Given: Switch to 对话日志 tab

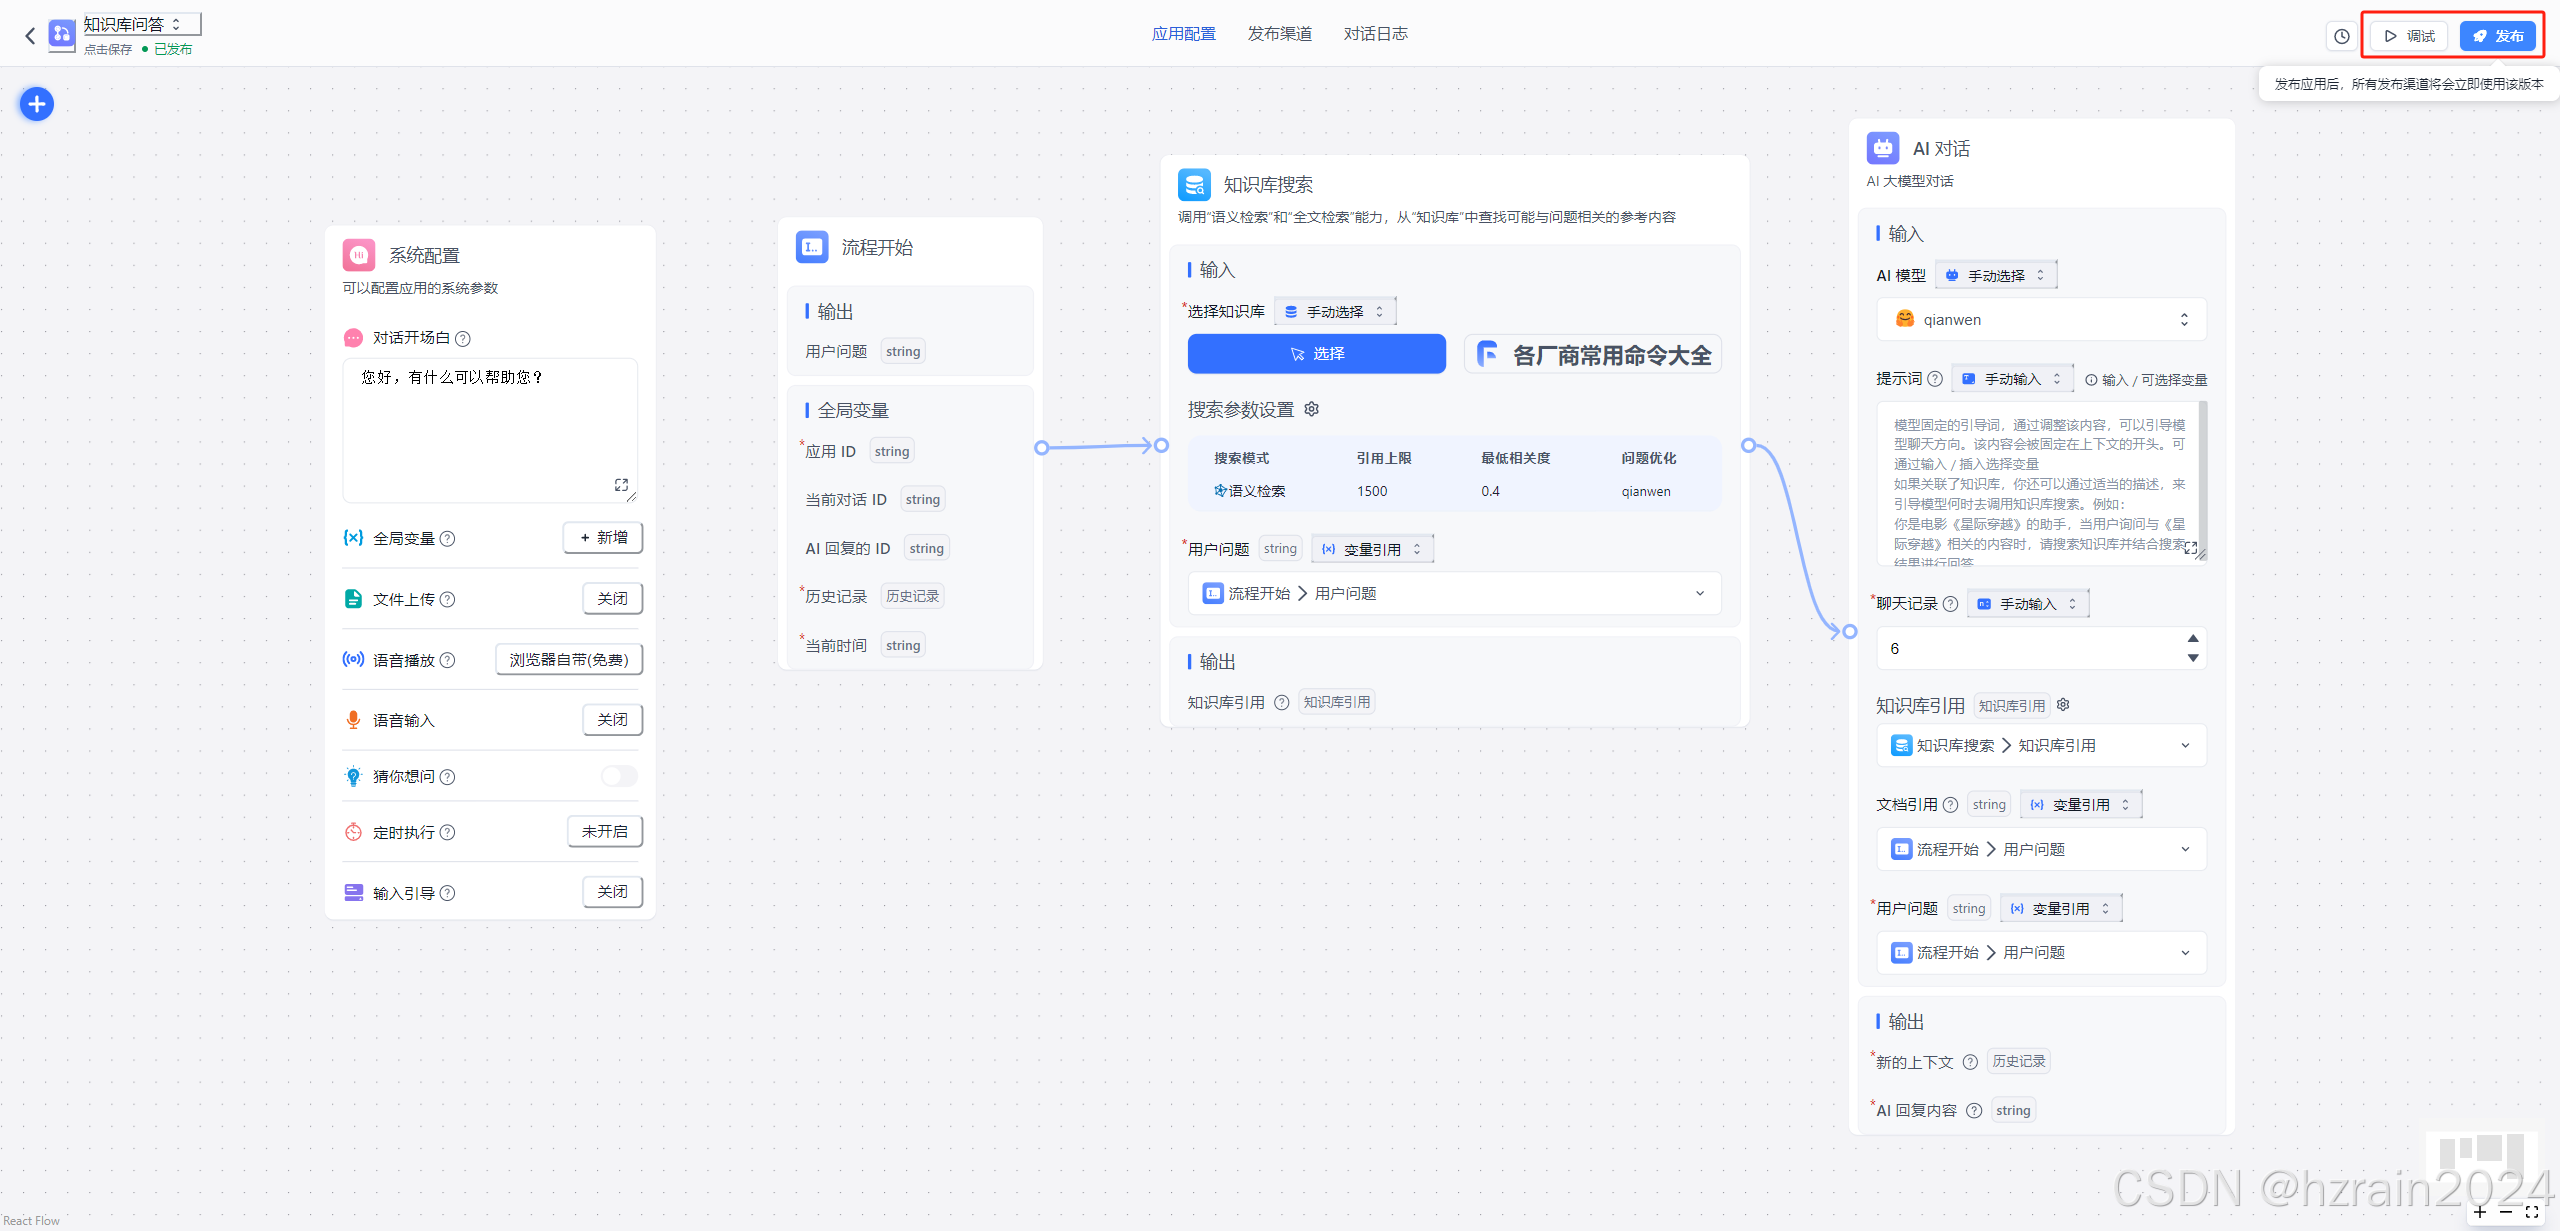Looking at the screenshot, I should tap(1375, 34).
